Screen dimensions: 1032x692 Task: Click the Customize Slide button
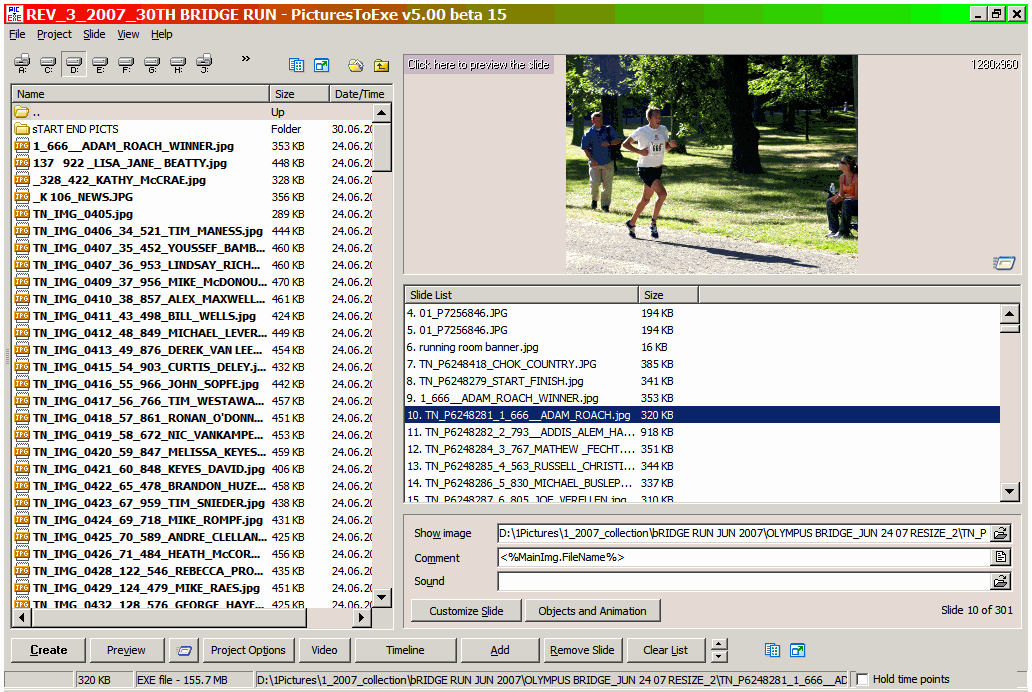click(466, 611)
